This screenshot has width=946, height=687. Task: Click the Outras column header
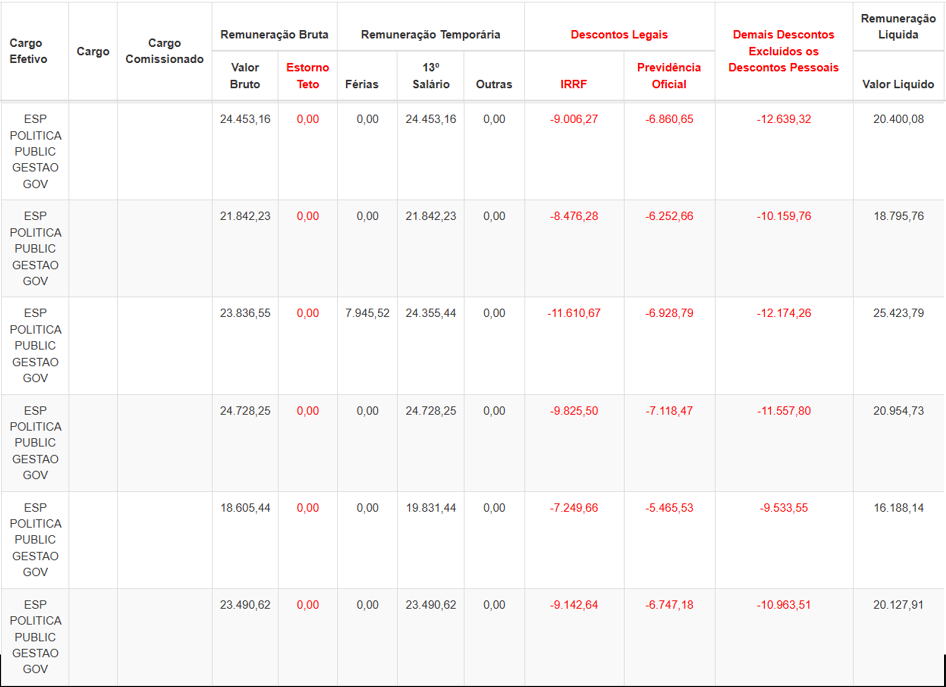[494, 84]
